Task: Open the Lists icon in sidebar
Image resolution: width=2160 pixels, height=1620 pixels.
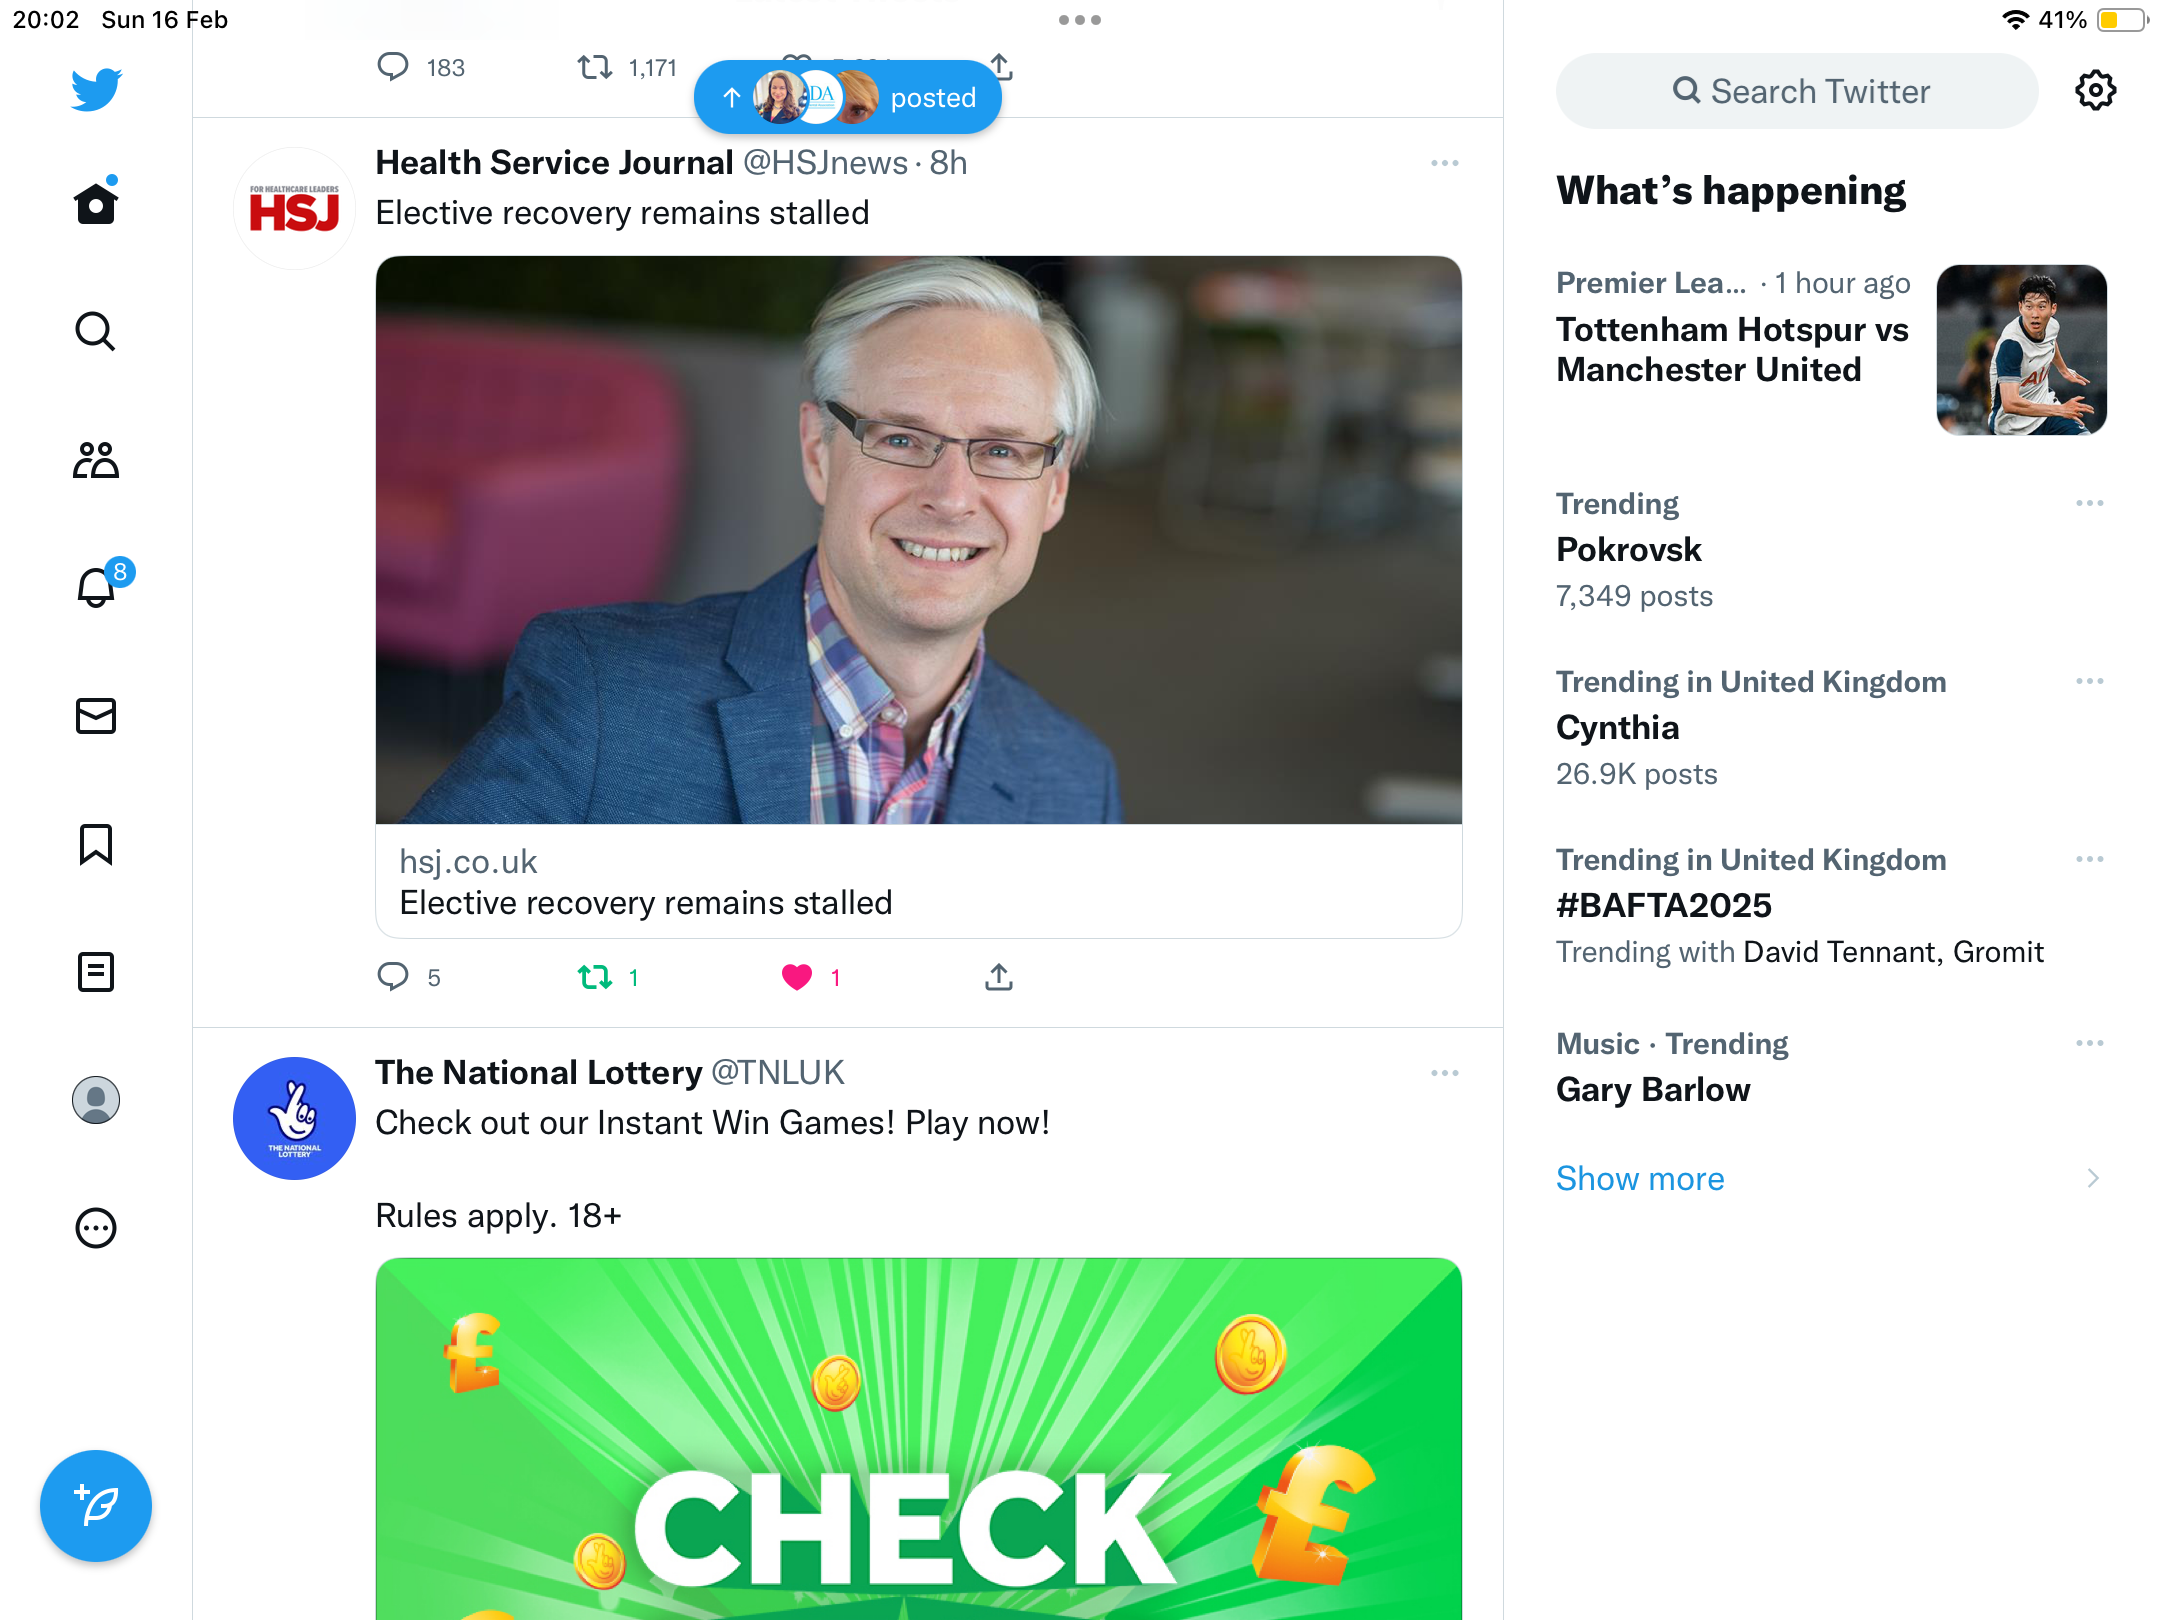Action: [96, 971]
